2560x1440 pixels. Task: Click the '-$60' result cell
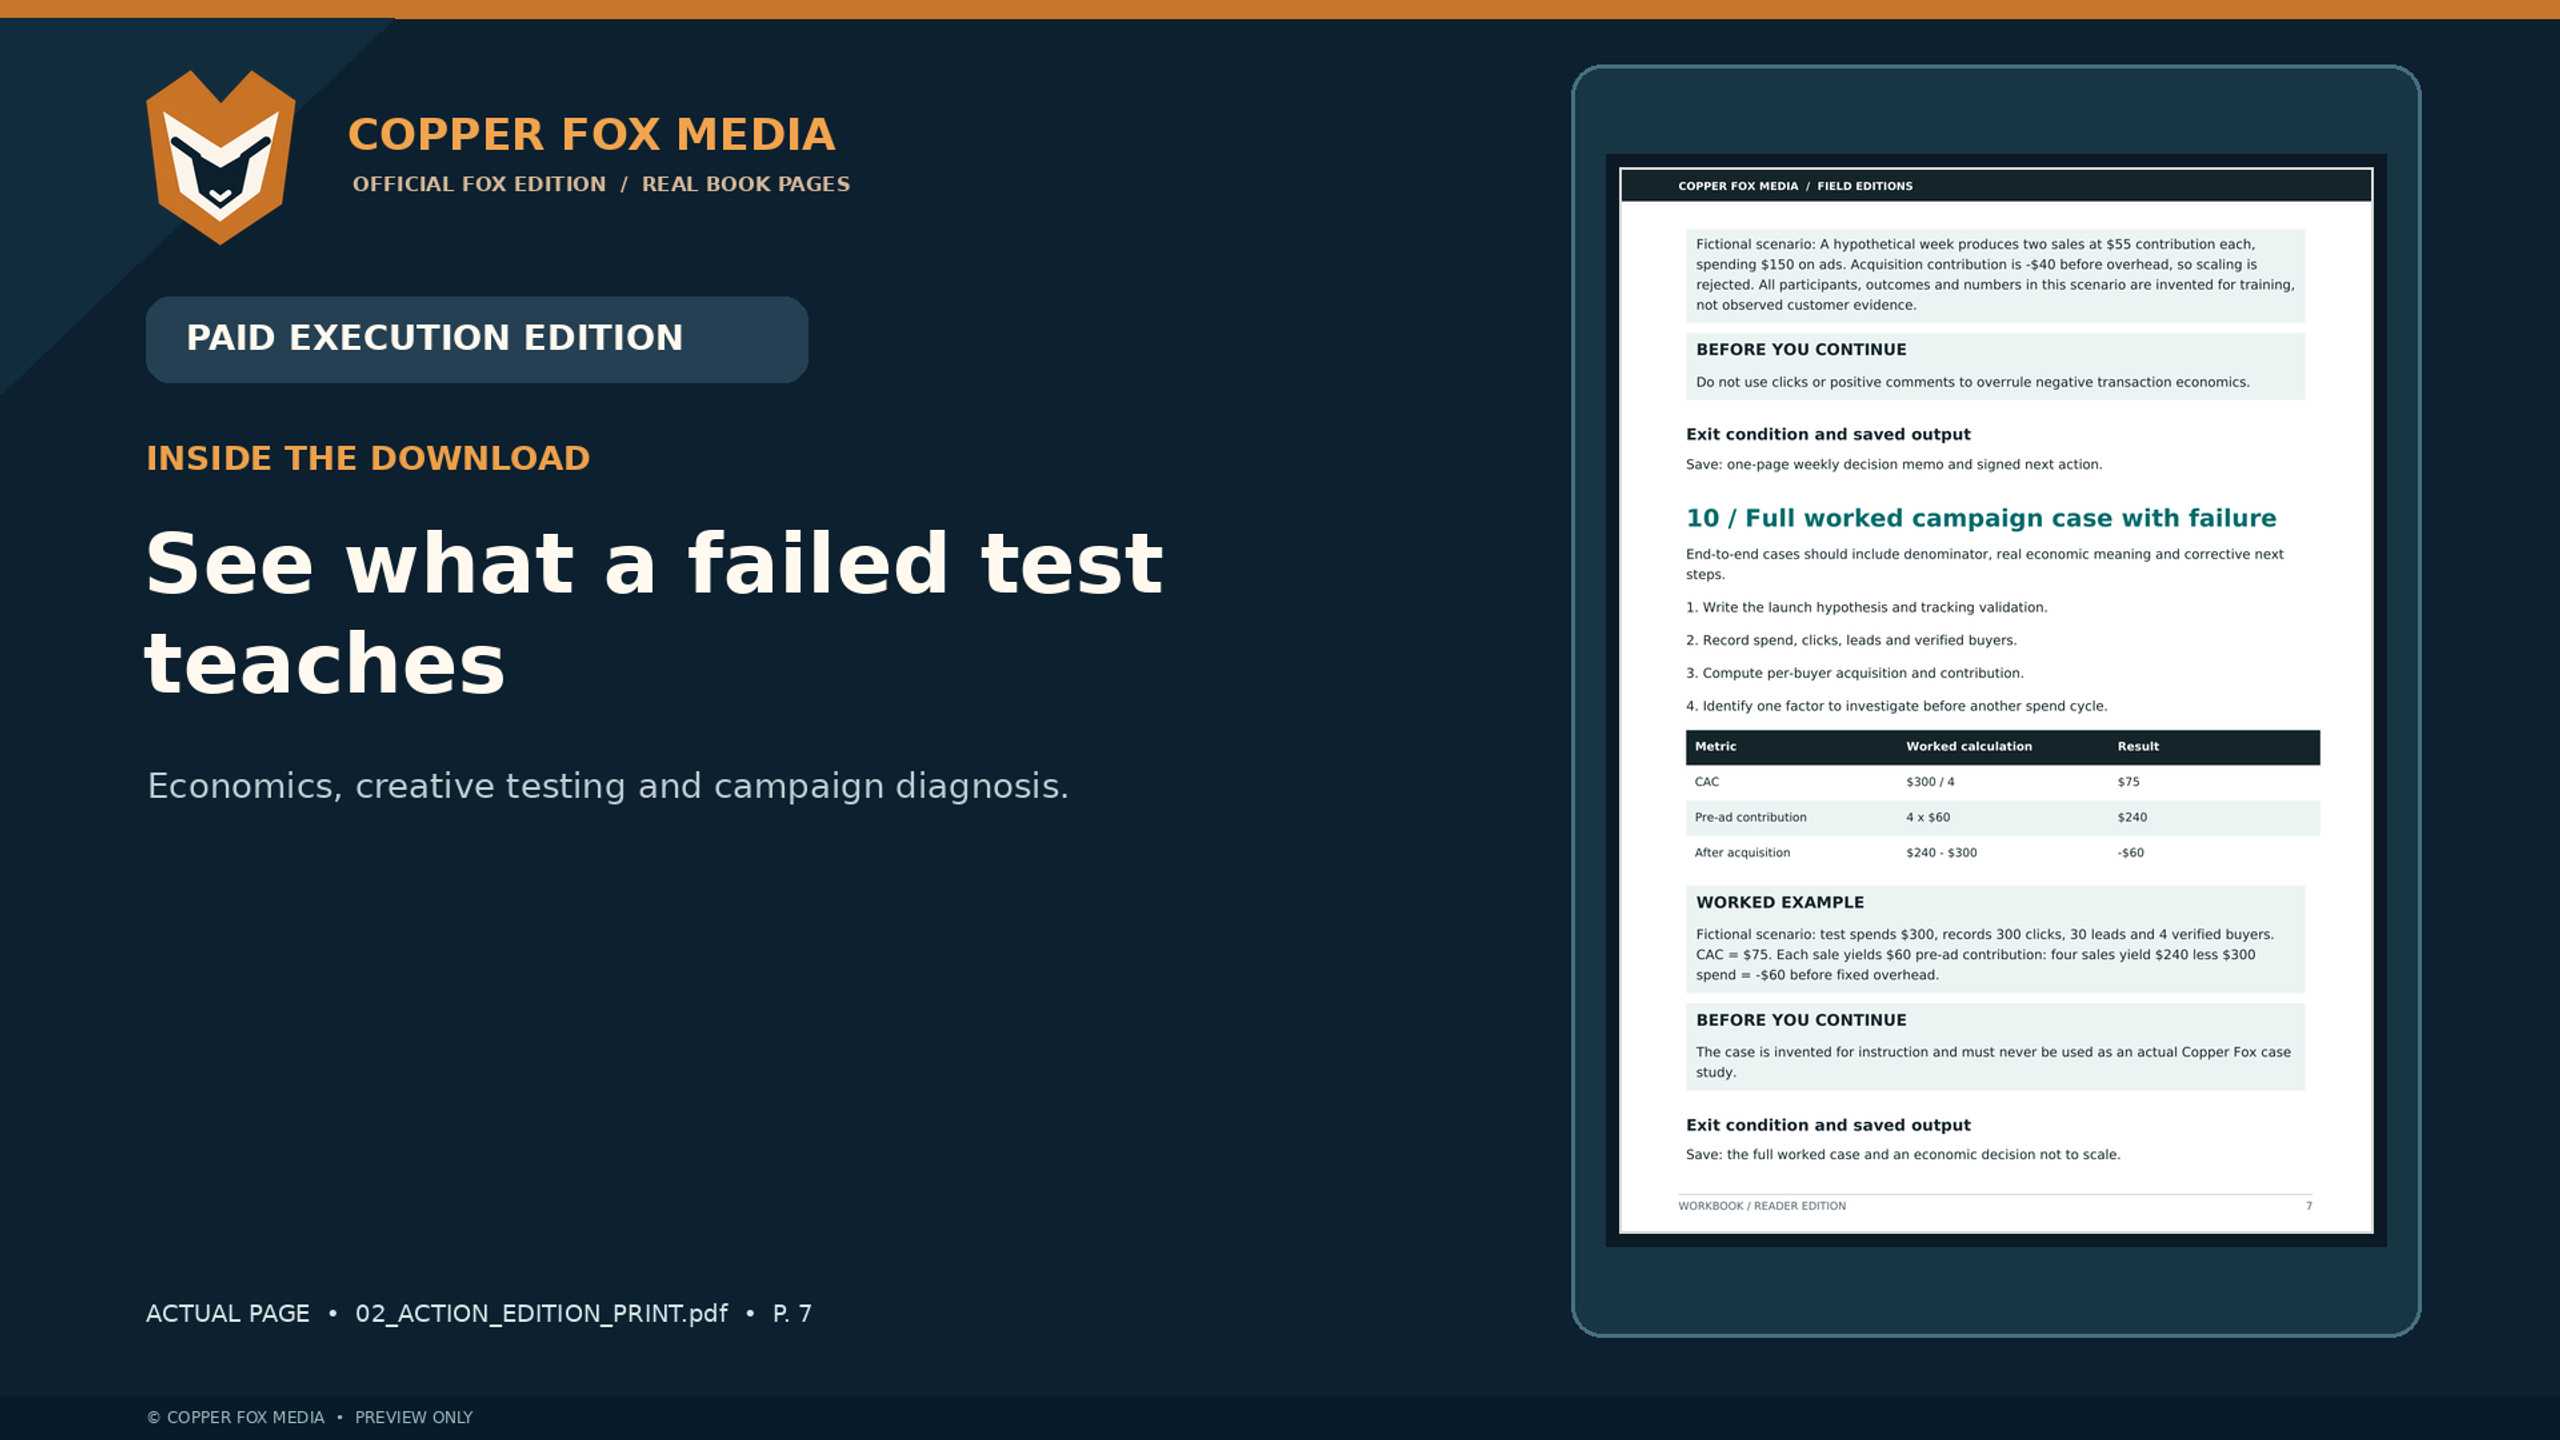pos(2130,853)
